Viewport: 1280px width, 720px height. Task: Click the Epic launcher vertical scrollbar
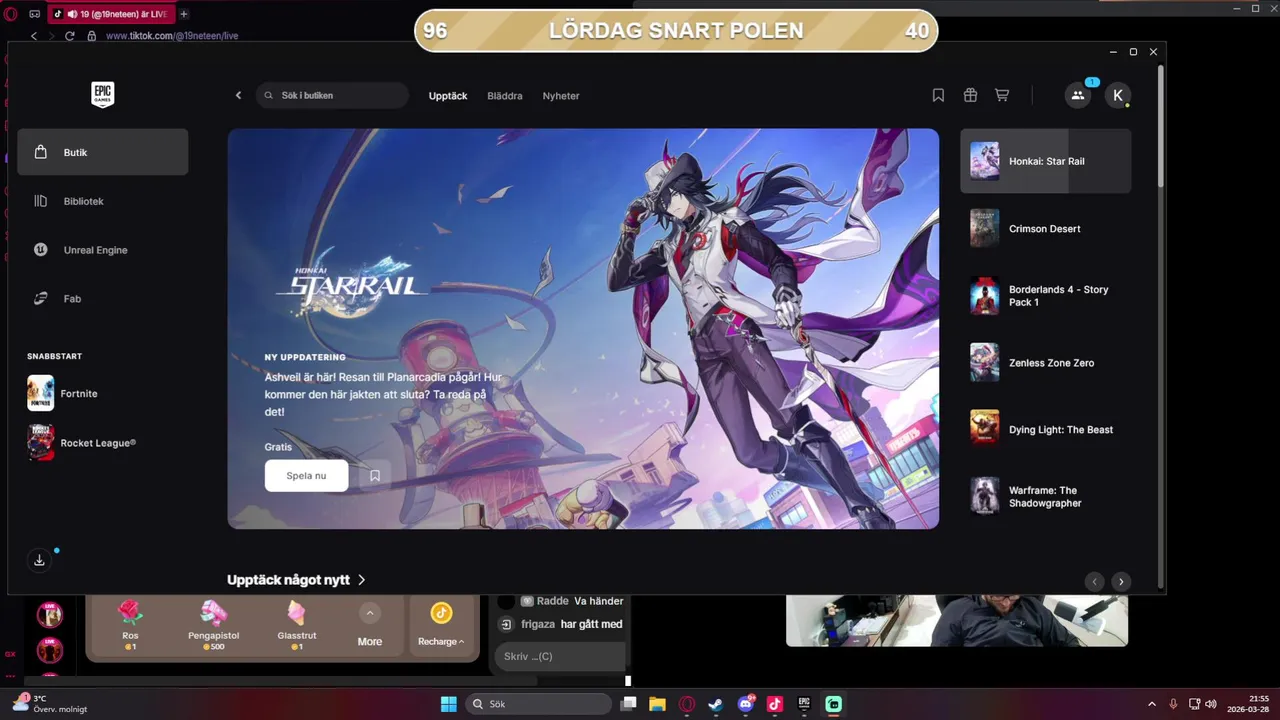click(x=1160, y=126)
